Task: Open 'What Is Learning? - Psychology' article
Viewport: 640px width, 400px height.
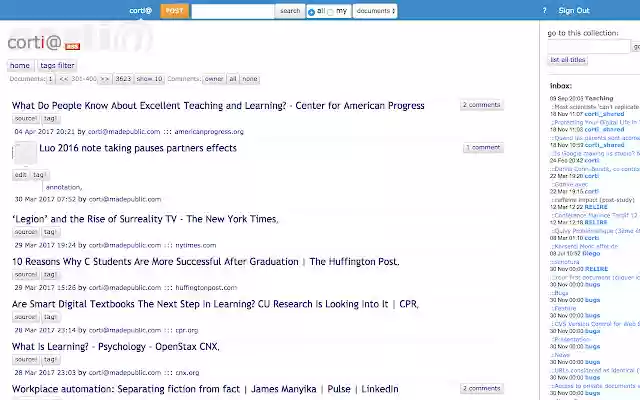Action: (116, 347)
